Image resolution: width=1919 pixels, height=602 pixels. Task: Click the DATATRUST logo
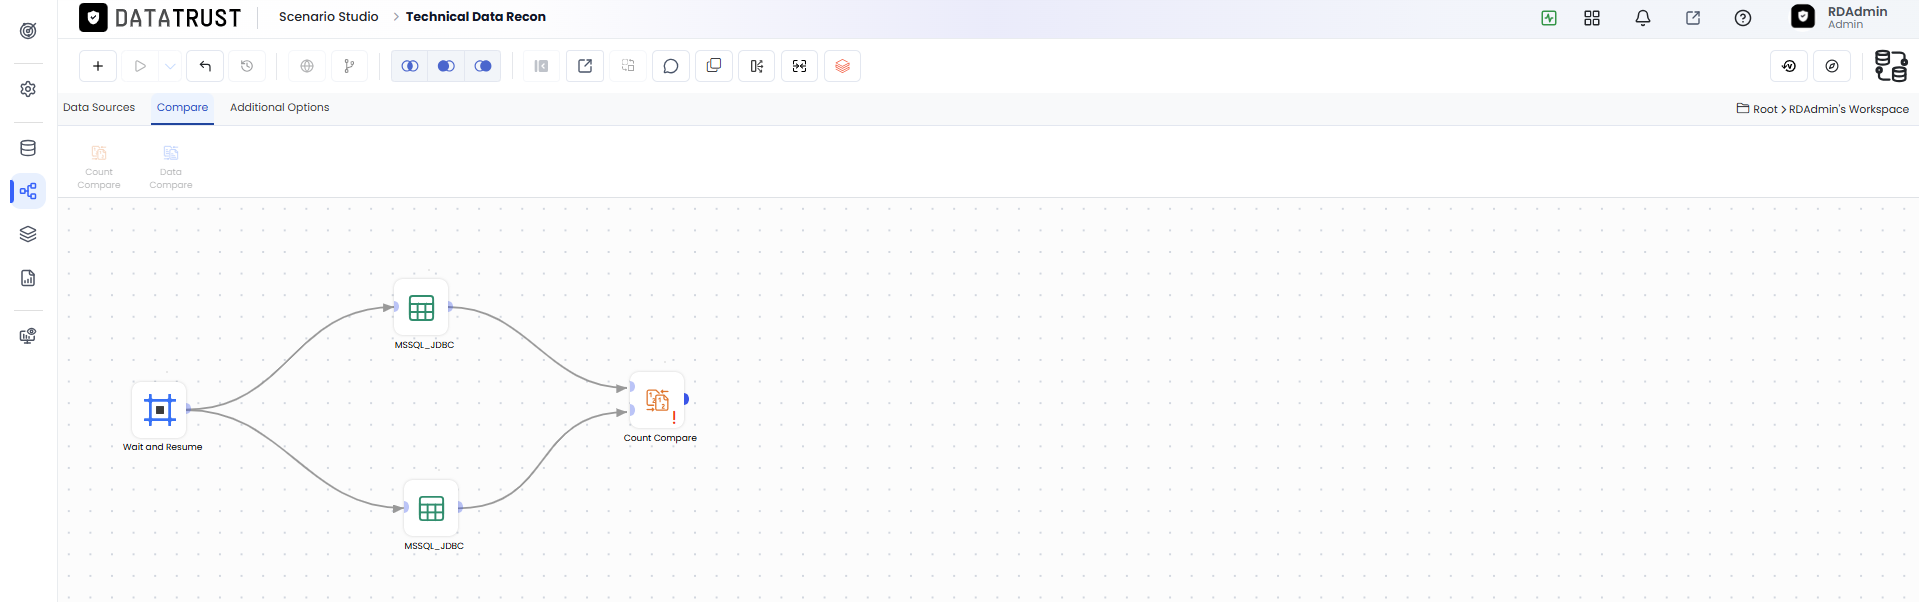(160, 18)
